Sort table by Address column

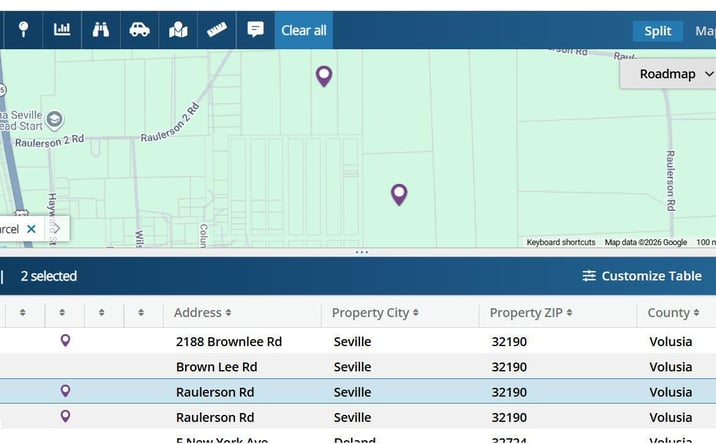202,312
